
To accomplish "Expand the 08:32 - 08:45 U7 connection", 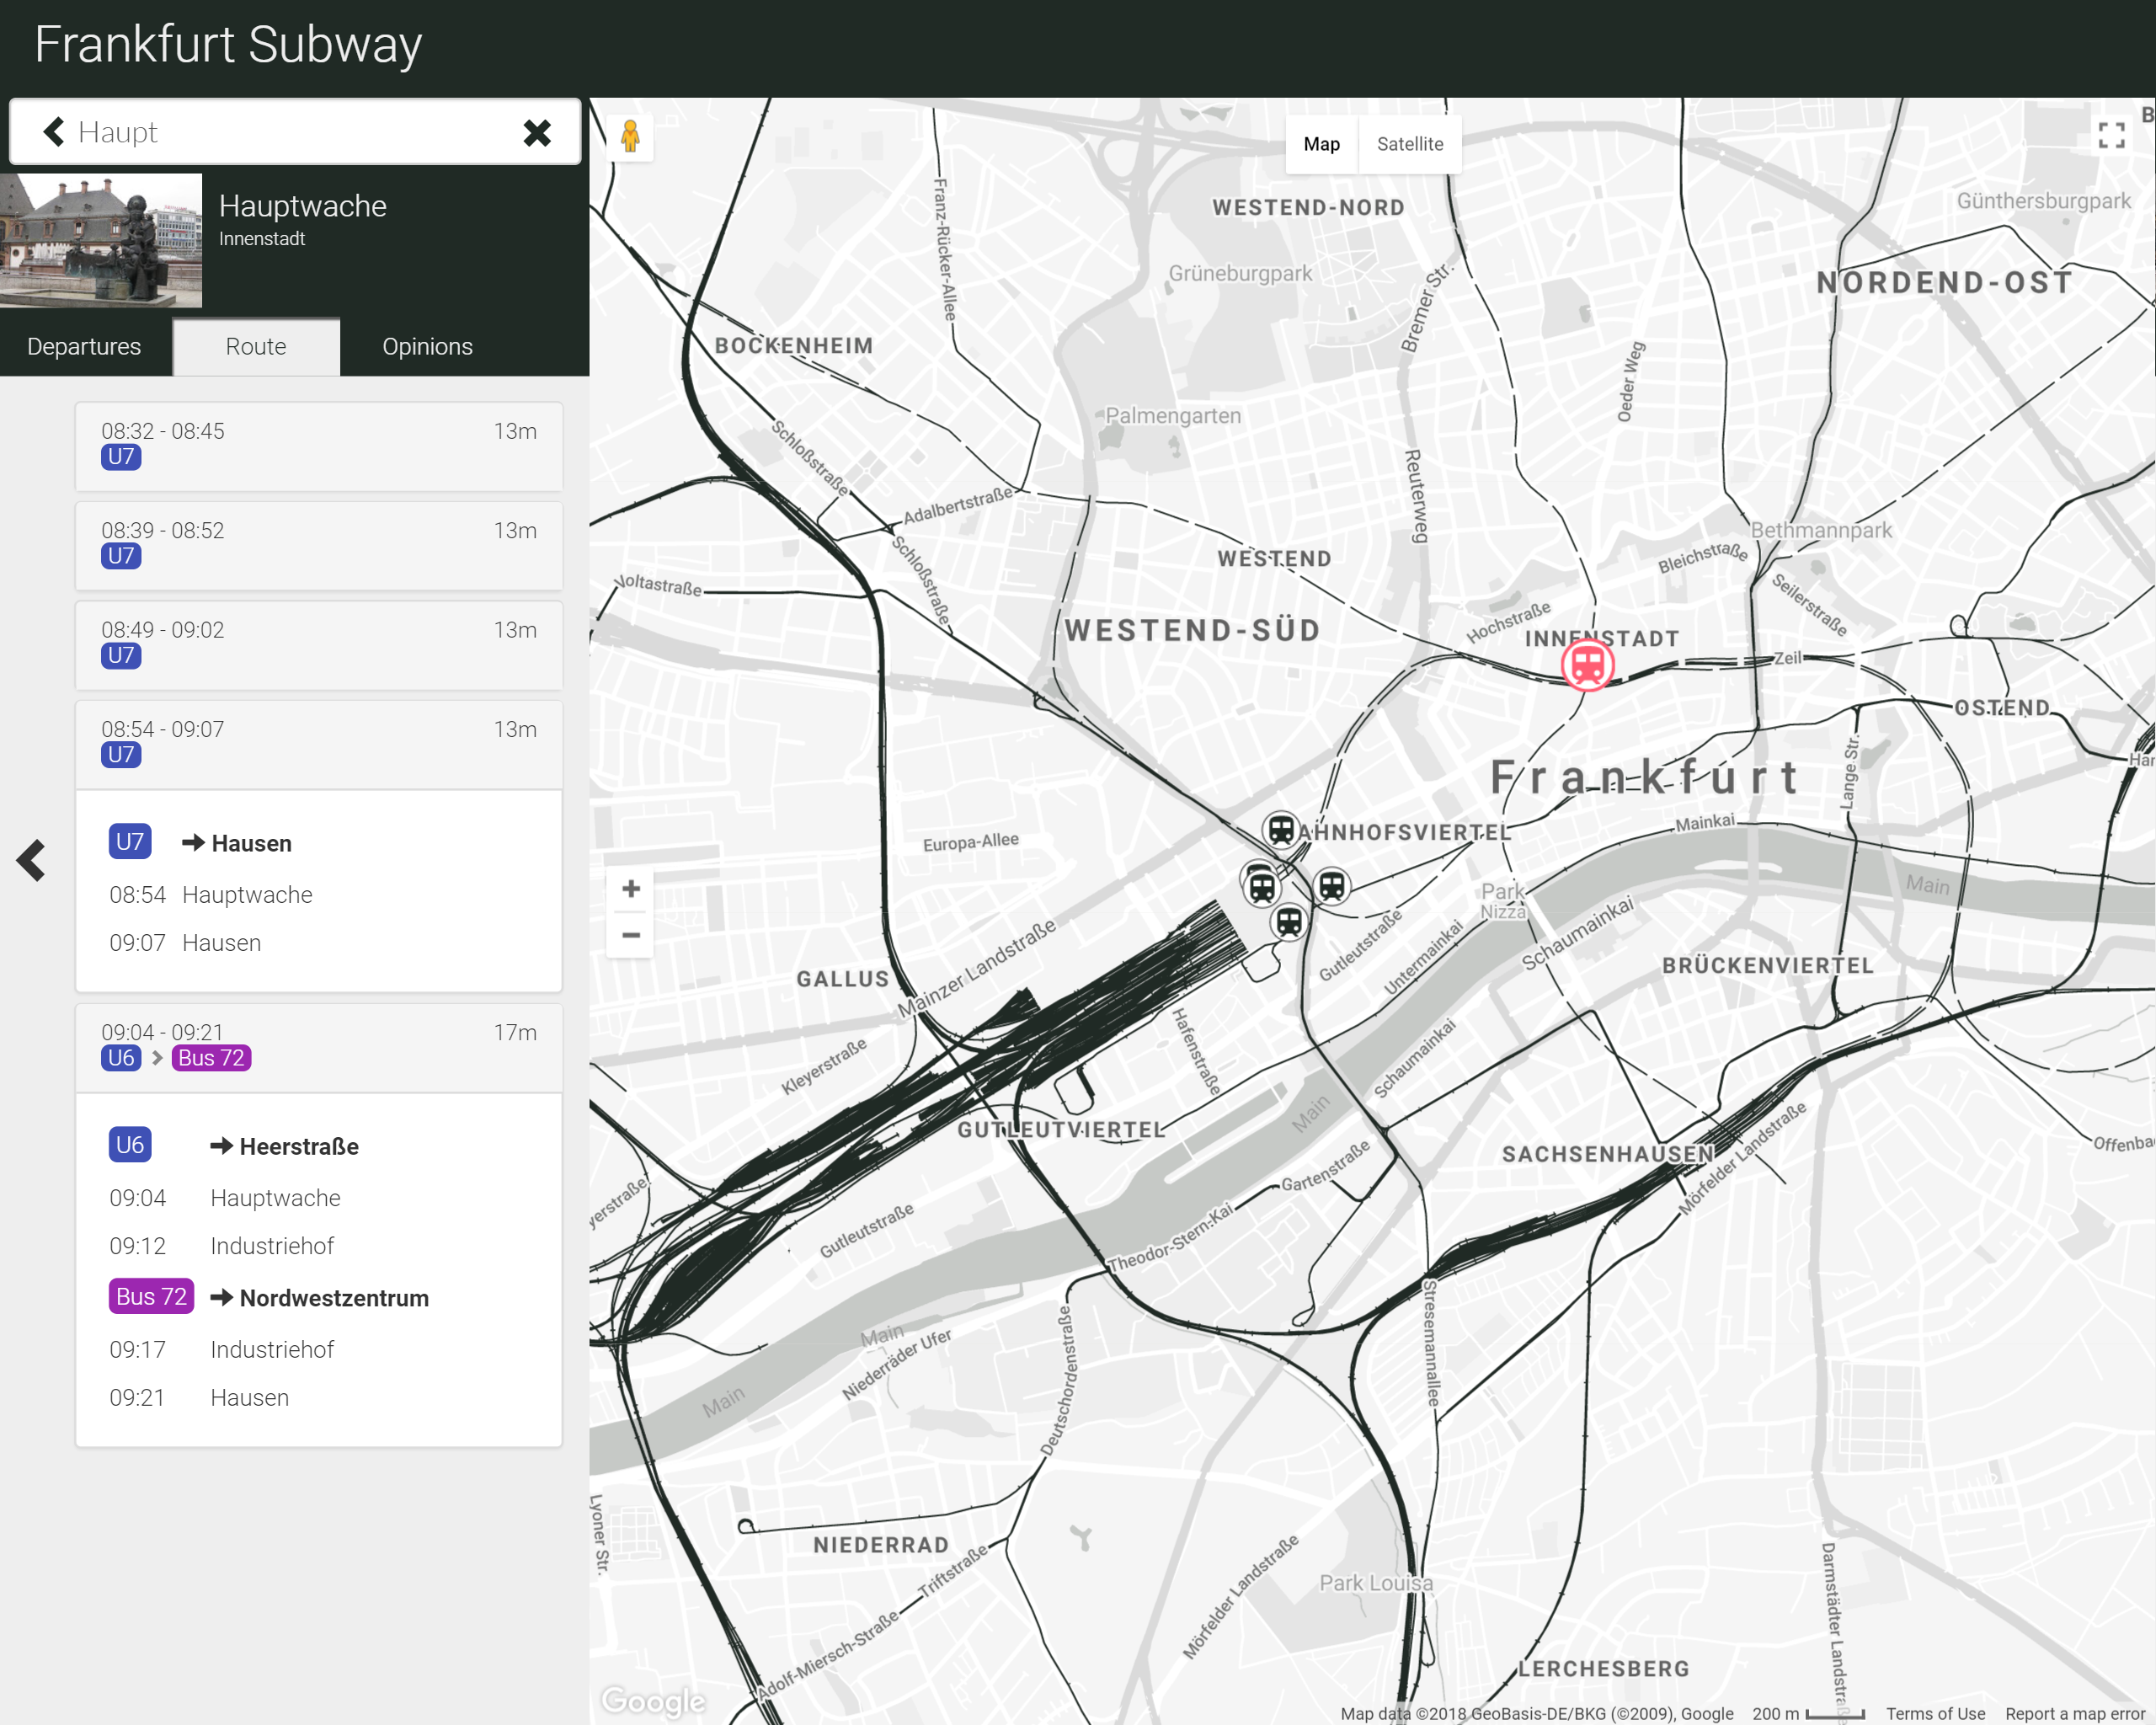I will (x=318, y=446).
